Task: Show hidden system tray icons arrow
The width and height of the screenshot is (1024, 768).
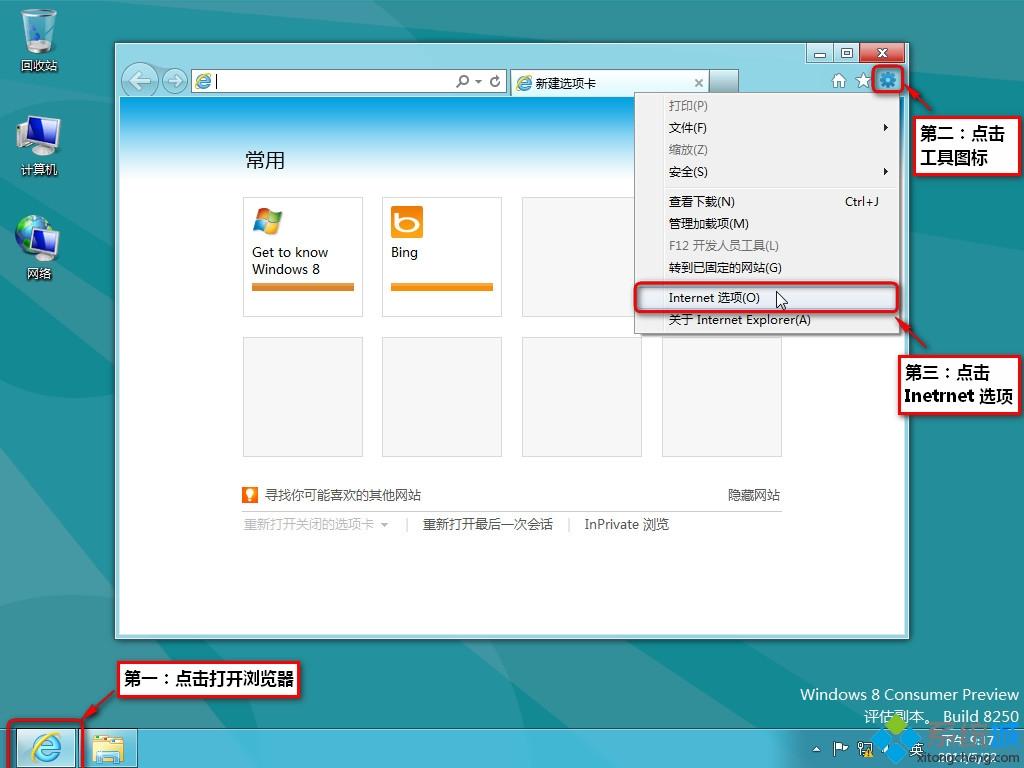Action: coord(816,749)
